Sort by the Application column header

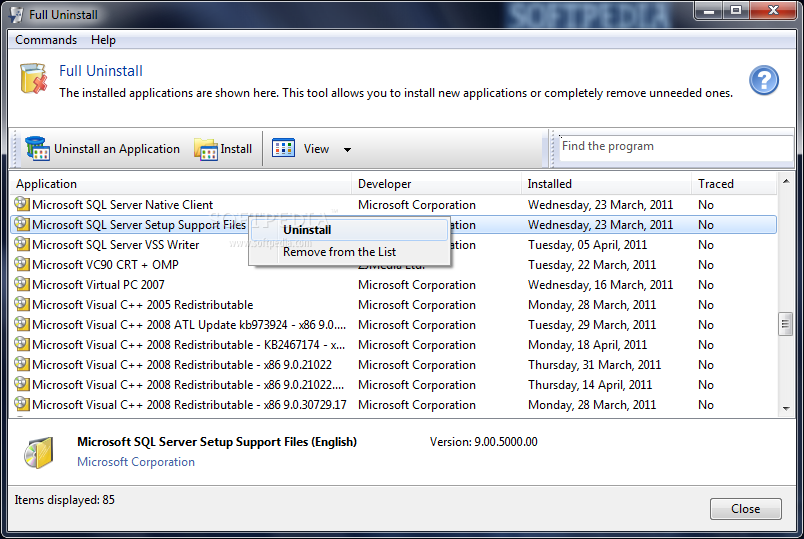180,184
